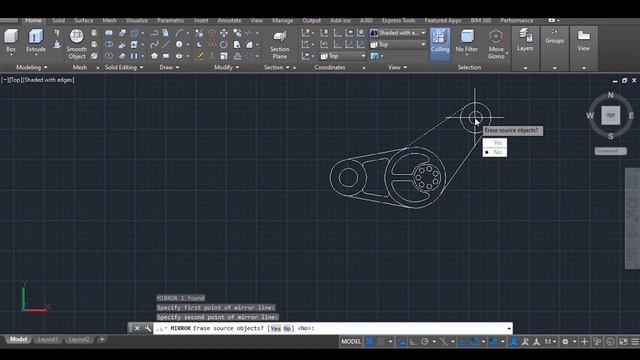The image size is (640, 360).
Task: Click the Solid Intersect icon in Solid Editing
Action: pos(109,56)
